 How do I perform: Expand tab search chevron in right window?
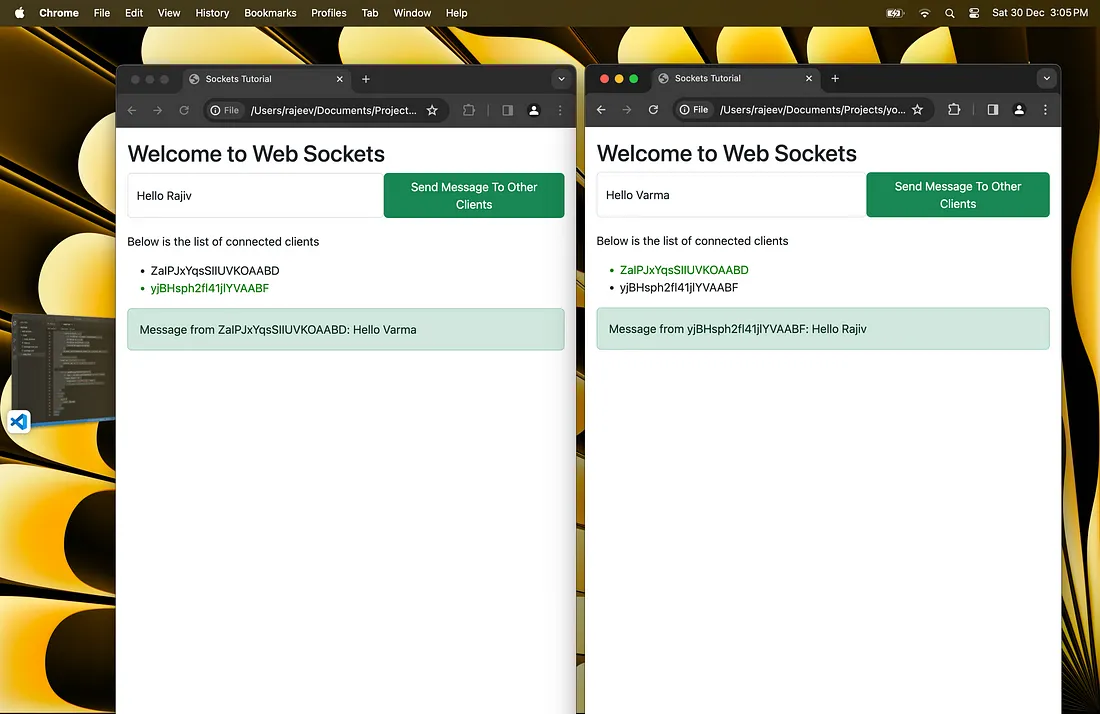(x=1046, y=78)
